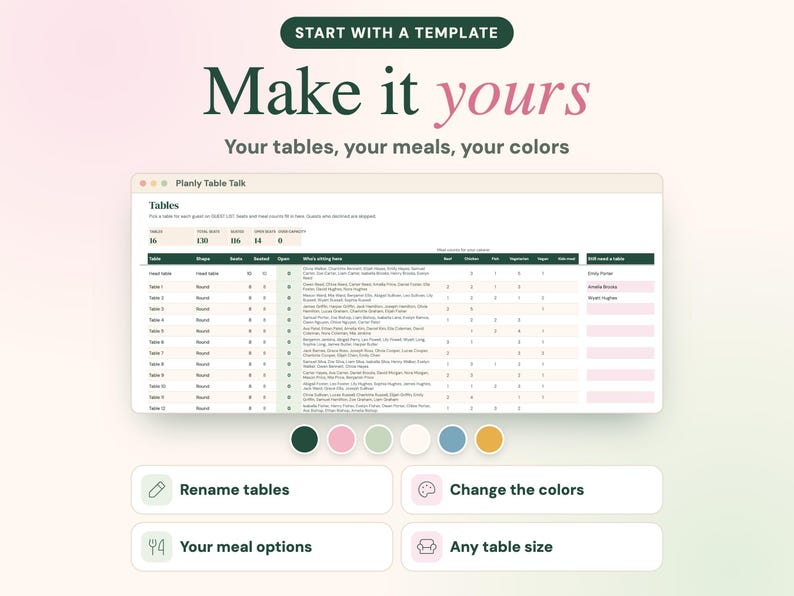Select the Table 4 name cell
The image size is (794, 596).
156,320
